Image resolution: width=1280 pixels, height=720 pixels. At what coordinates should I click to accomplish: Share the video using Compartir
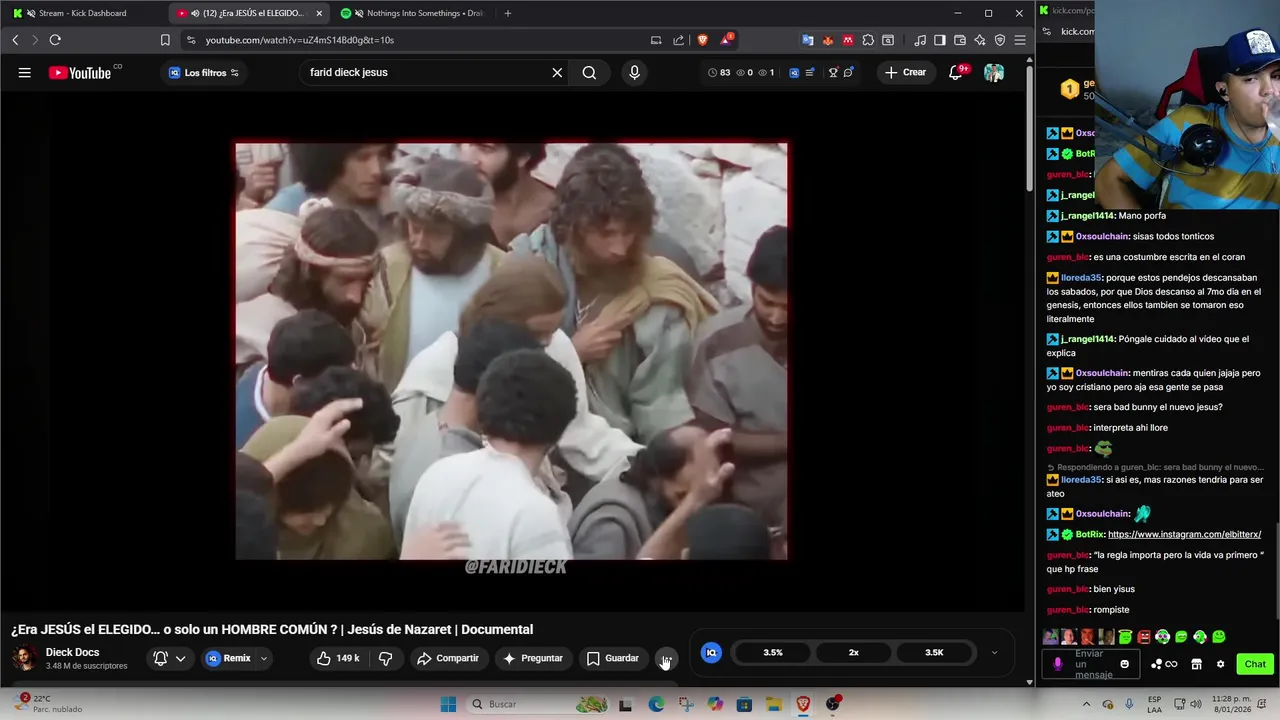tap(447, 658)
